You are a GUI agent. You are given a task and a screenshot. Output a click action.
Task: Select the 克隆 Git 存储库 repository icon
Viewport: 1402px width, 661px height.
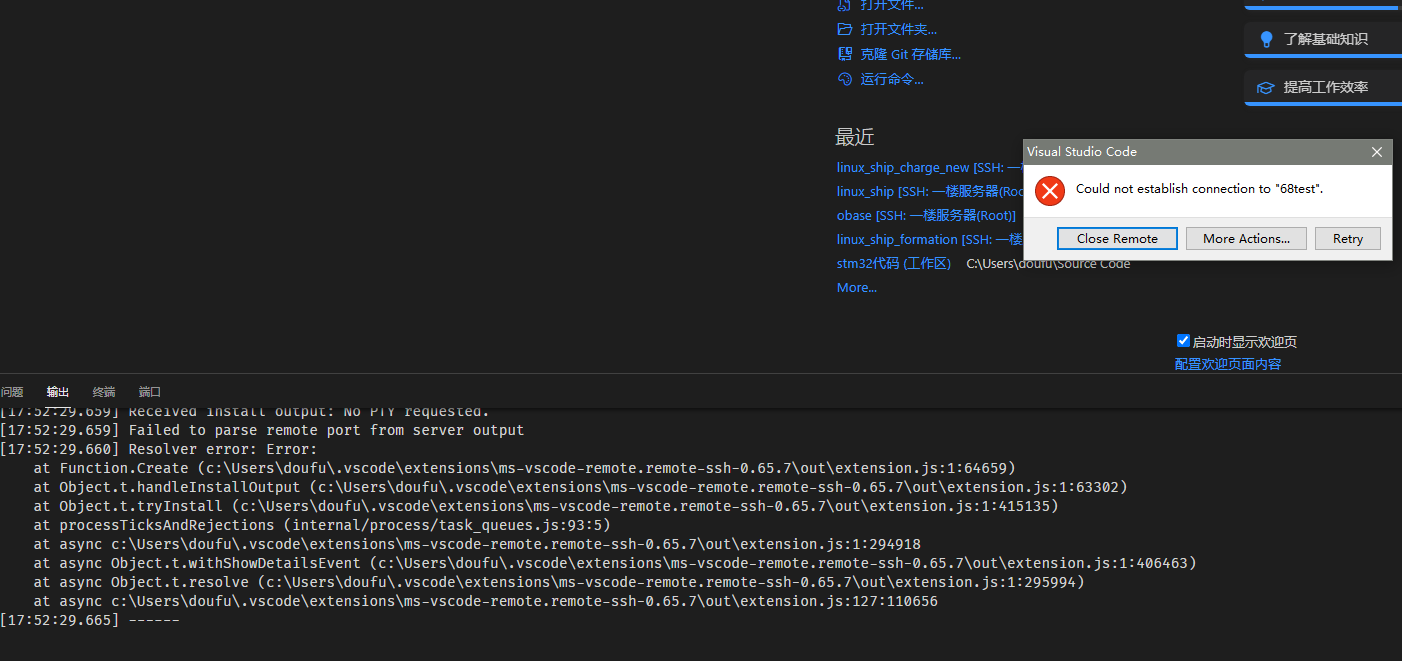click(x=845, y=53)
